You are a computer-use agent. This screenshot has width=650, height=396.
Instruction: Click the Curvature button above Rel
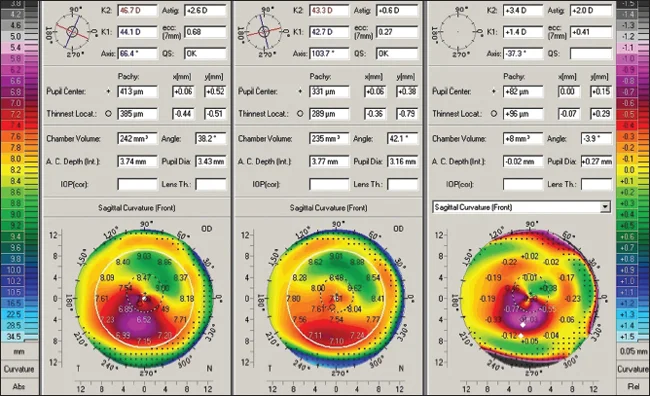pos(633,369)
